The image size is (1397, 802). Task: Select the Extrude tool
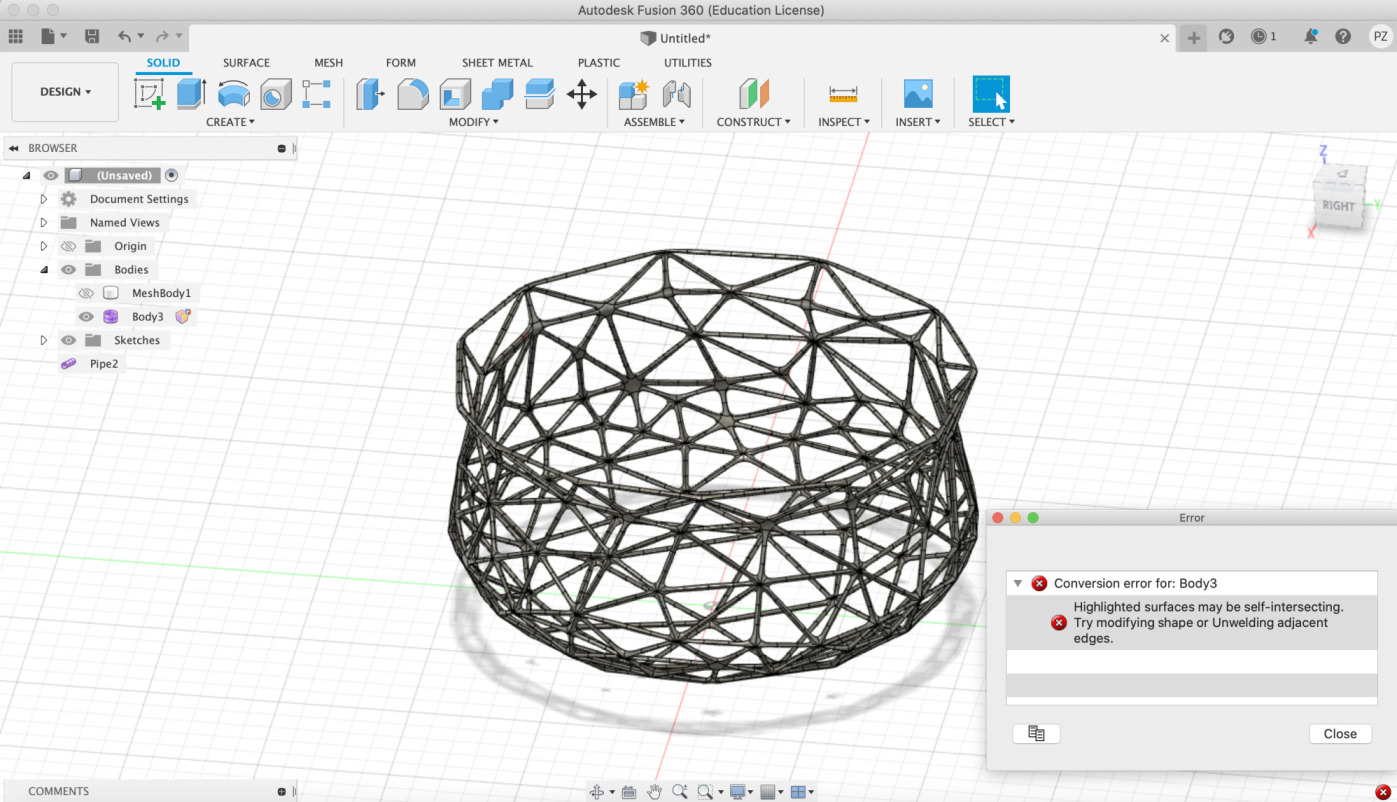click(191, 94)
